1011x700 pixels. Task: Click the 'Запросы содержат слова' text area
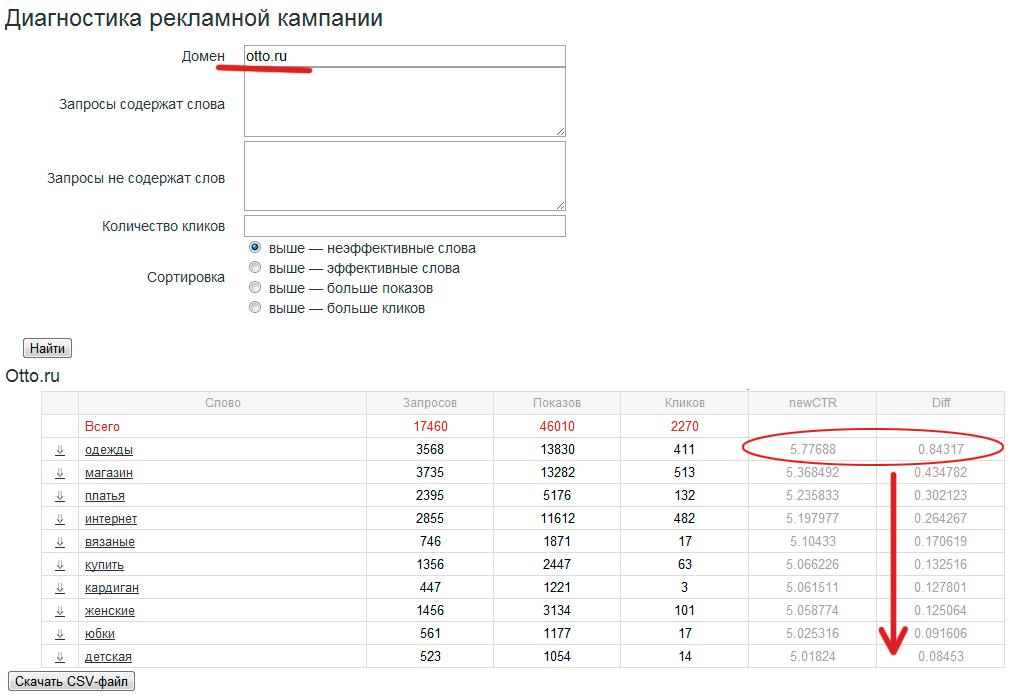tap(405, 102)
